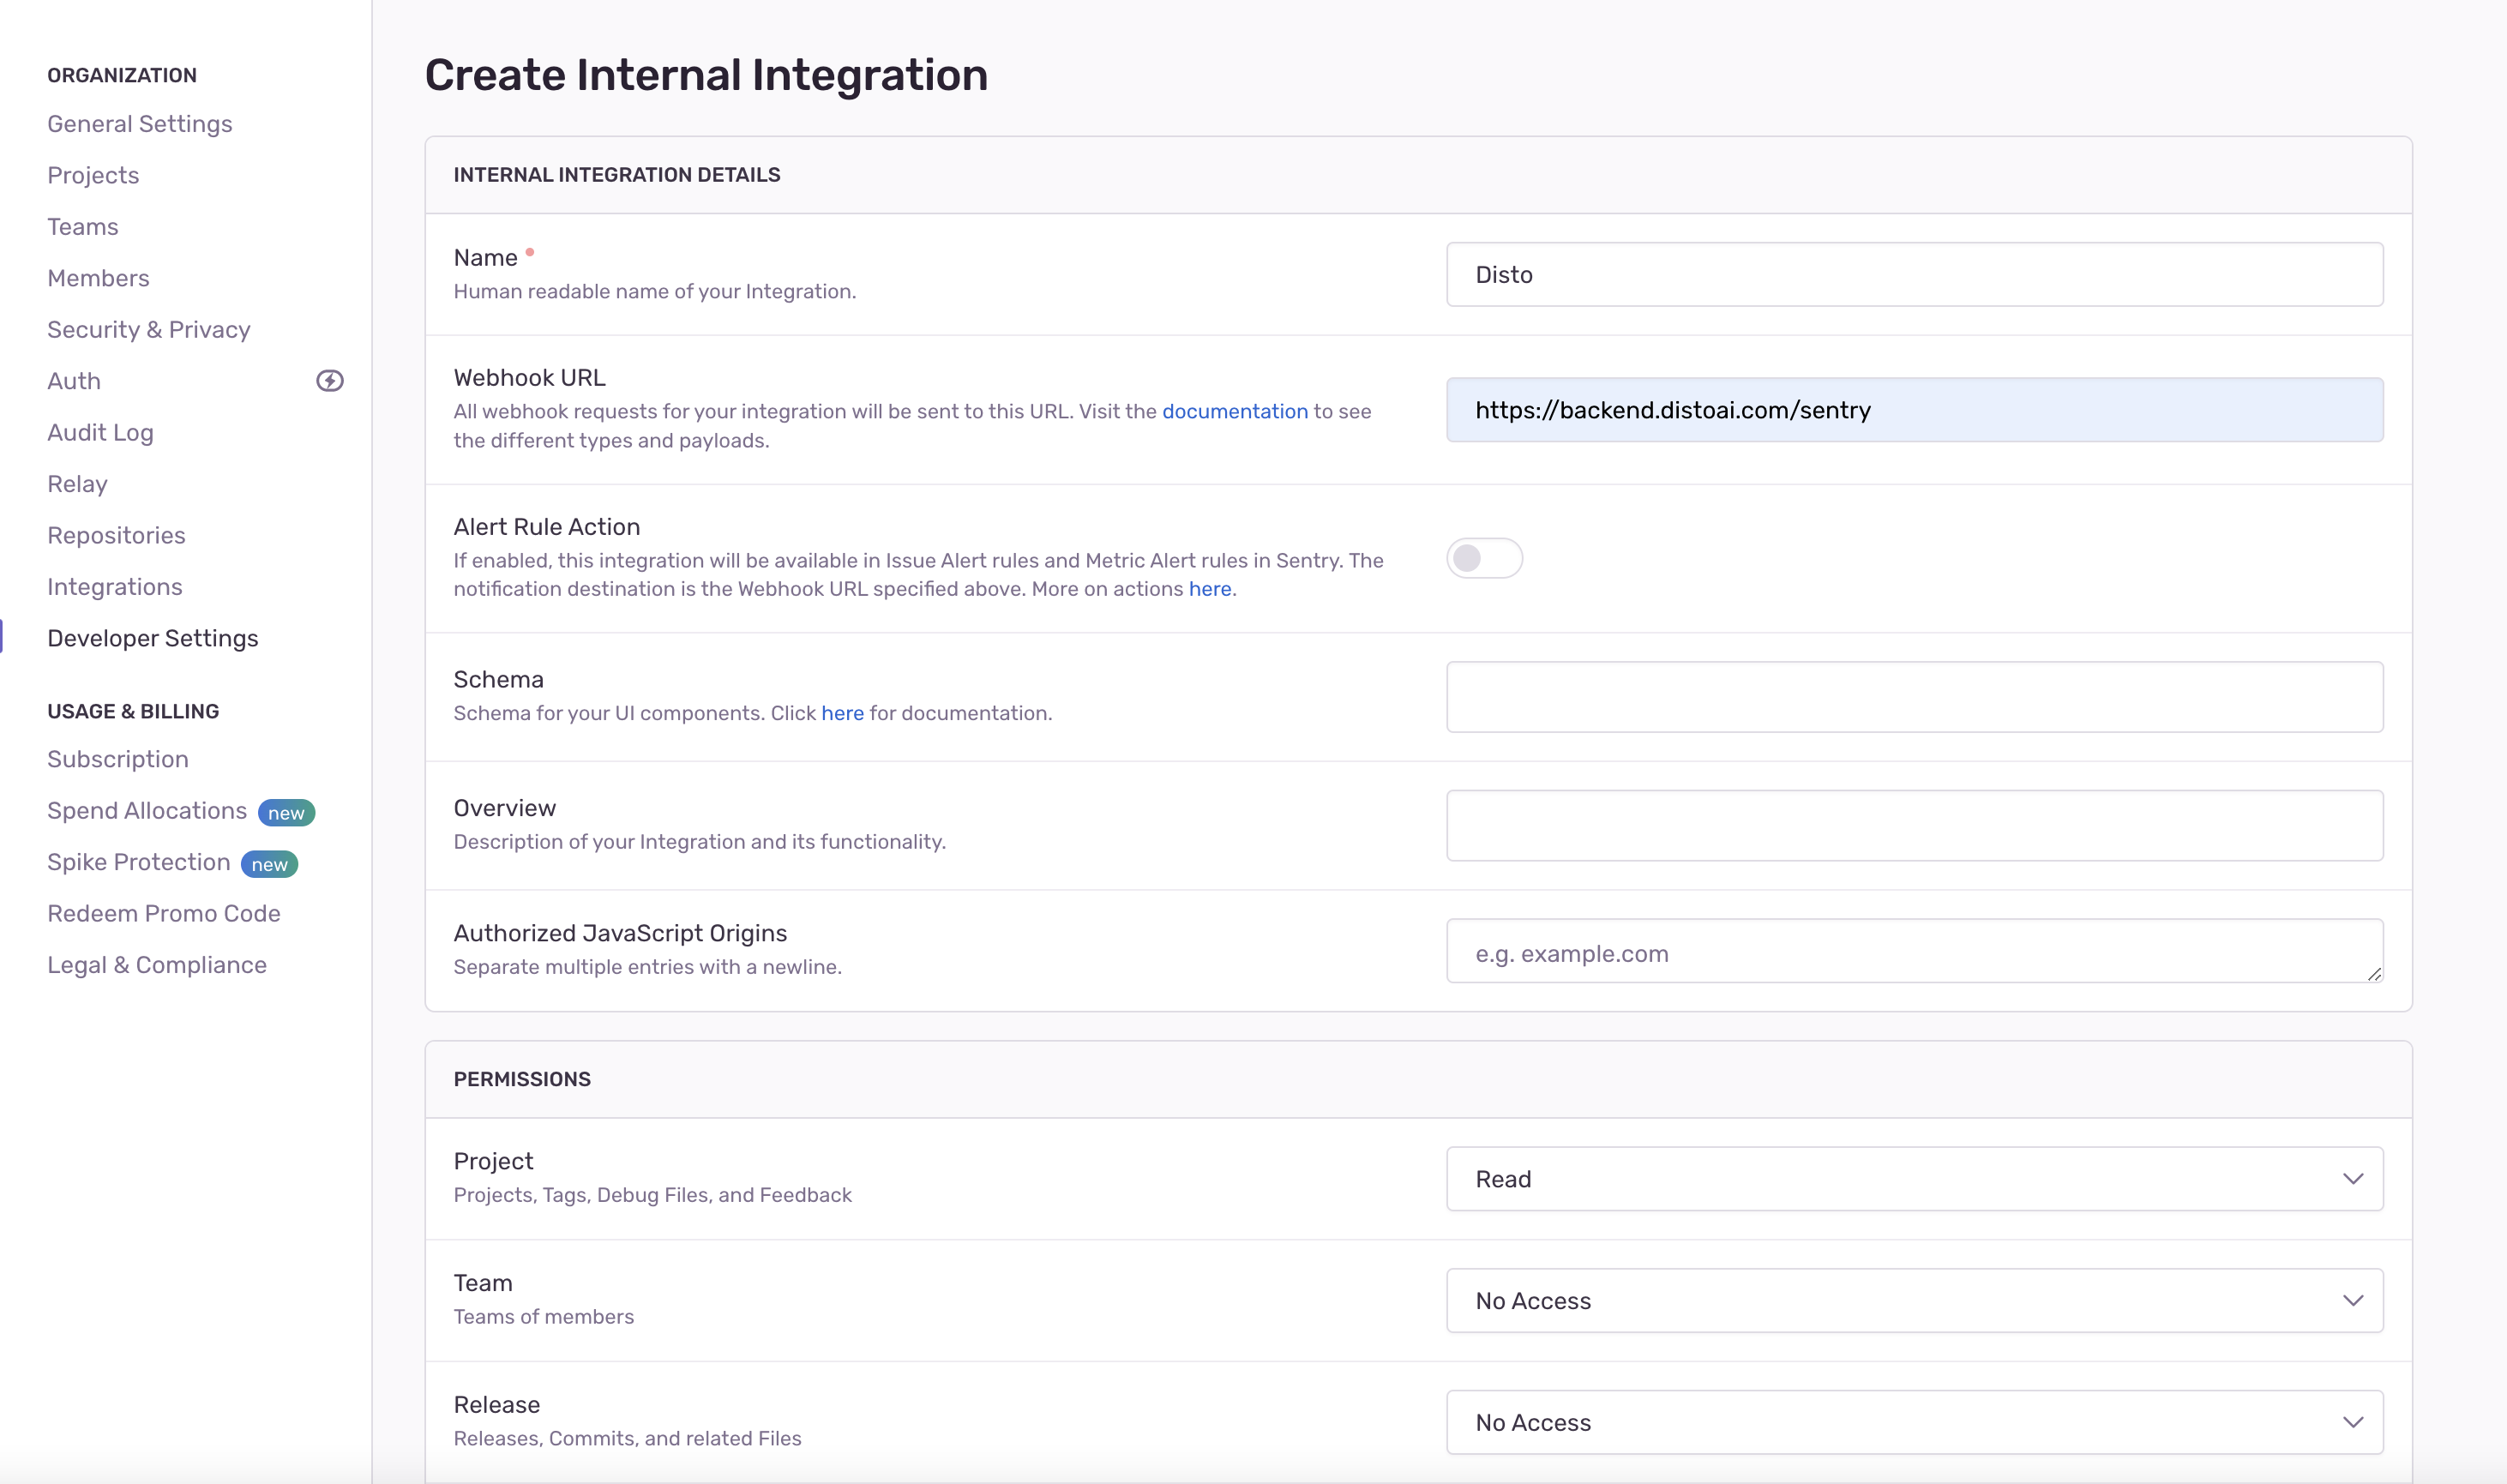Open Redeem Promo Code page
Image resolution: width=2507 pixels, height=1484 pixels.
[163, 914]
